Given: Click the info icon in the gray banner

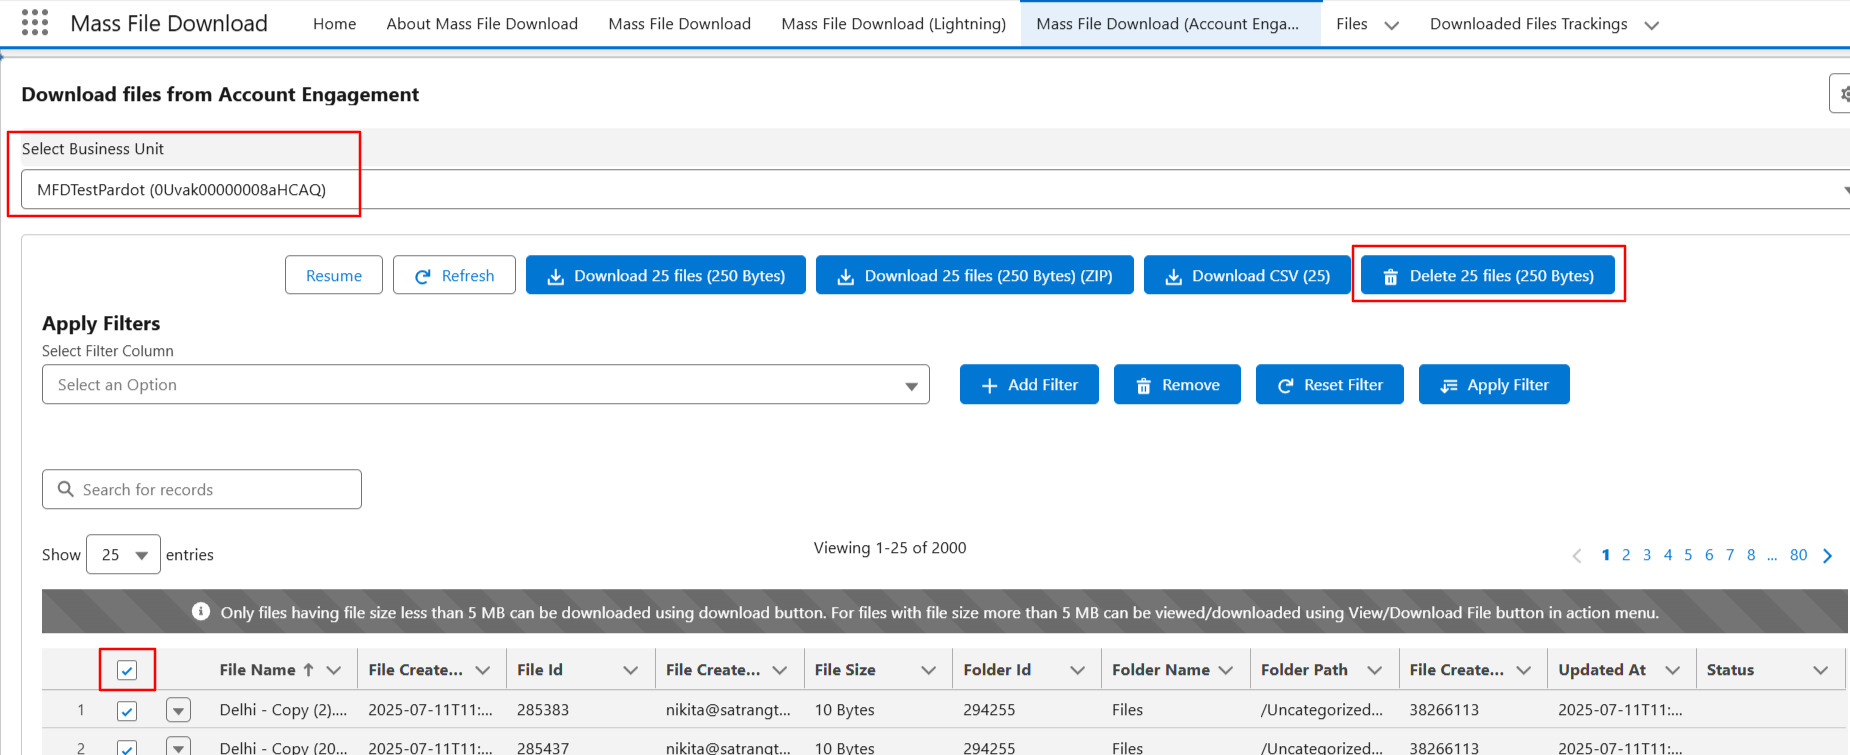Looking at the screenshot, I should (201, 611).
